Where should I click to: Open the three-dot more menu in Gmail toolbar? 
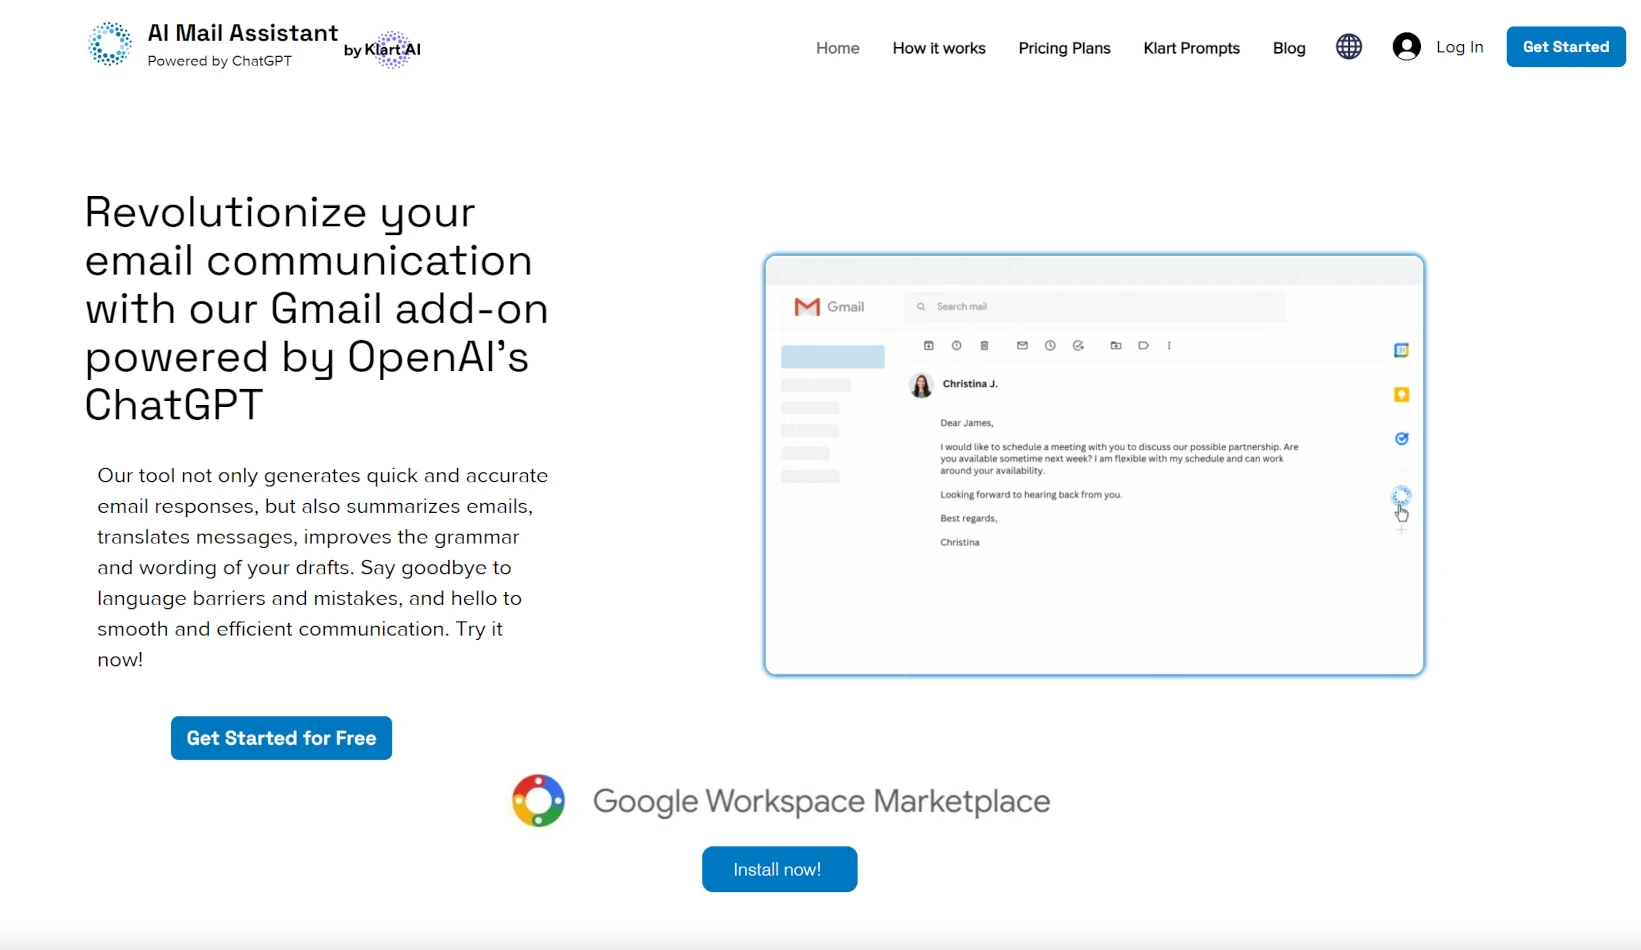(1169, 346)
